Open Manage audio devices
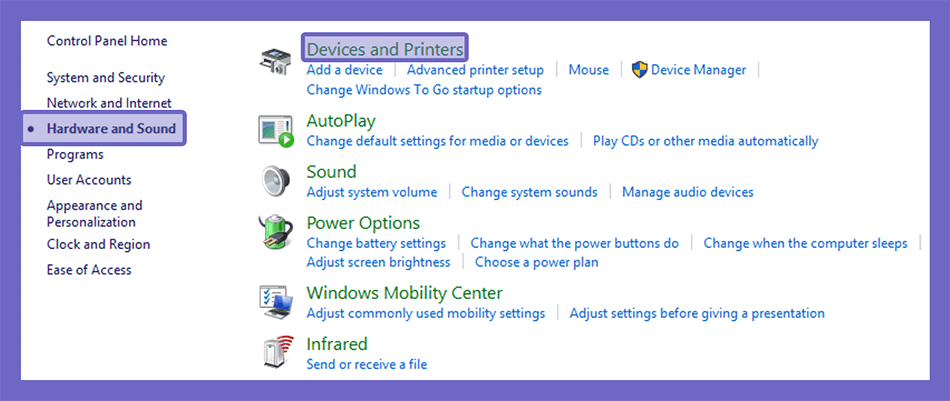The width and height of the screenshot is (950, 401). tap(688, 192)
